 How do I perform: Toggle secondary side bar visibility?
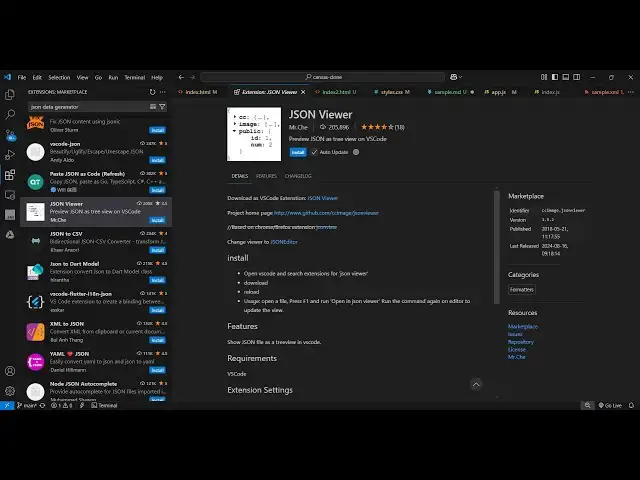[x=576, y=77]
